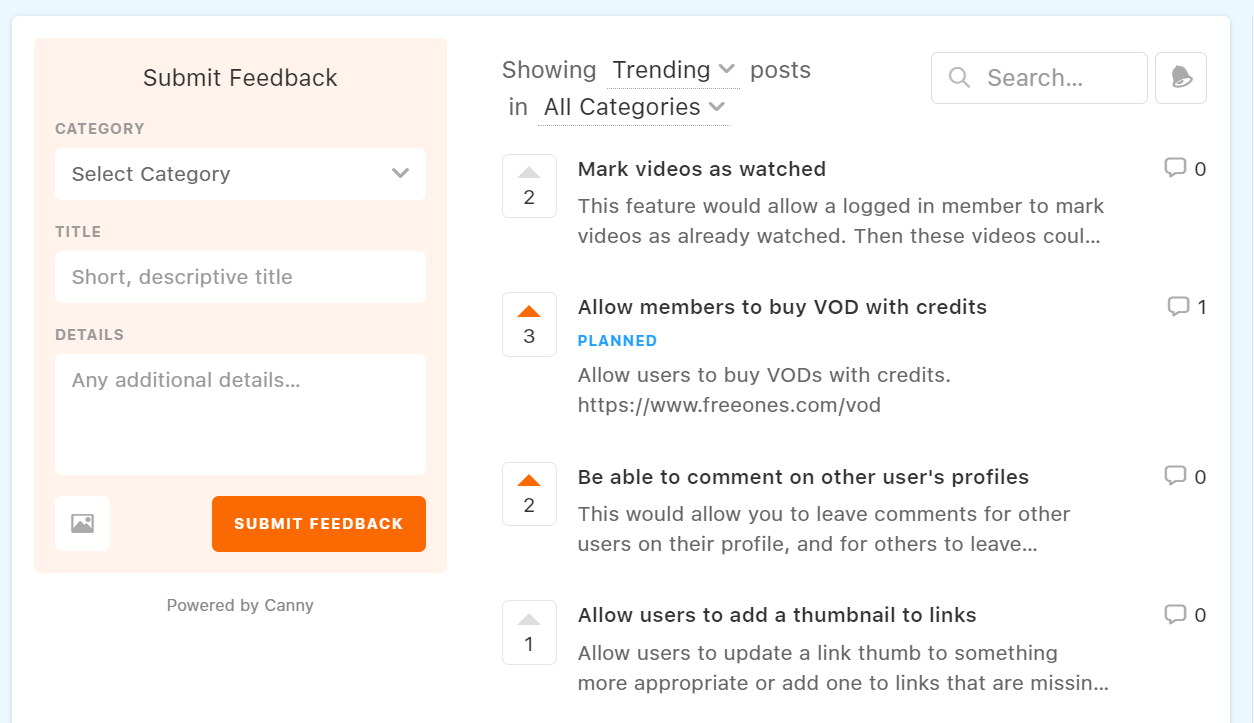Screen dimensions: 1254x723
Task: Click comment icon for profile comments post
Action: 1185,477
